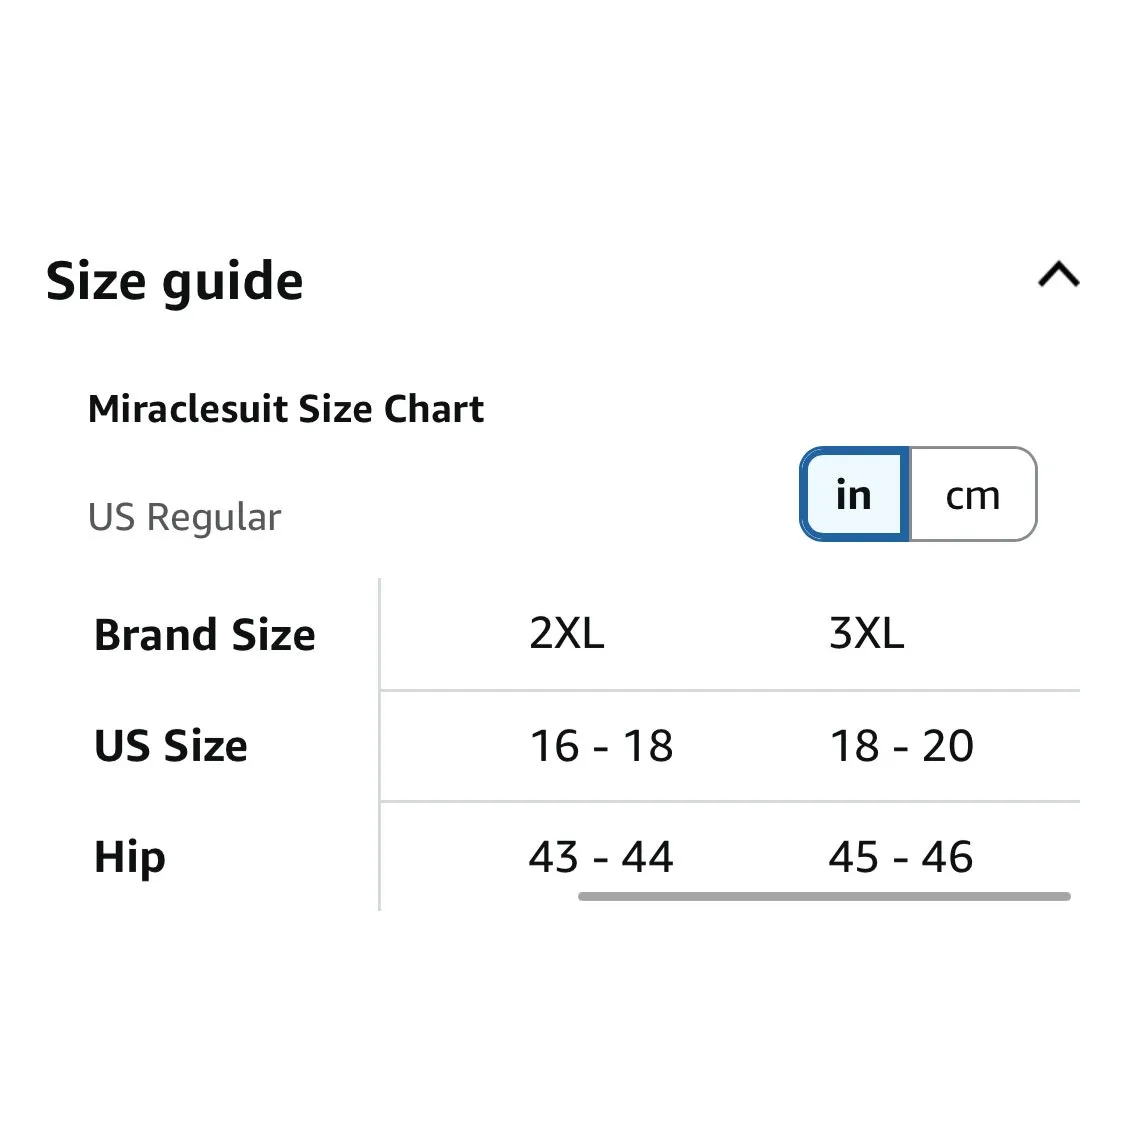Click the US Size row header
1125x1125 pixels.
[x=171, y=746]
